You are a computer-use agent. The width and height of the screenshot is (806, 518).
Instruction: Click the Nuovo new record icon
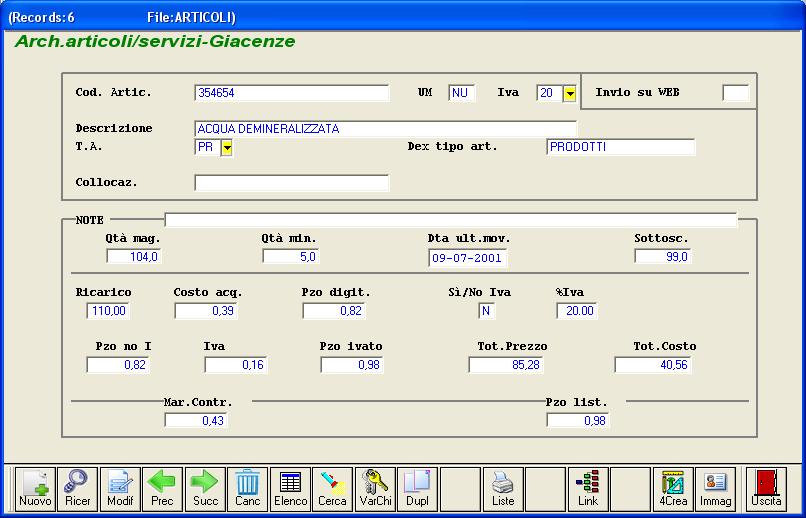tap(35, 489)
